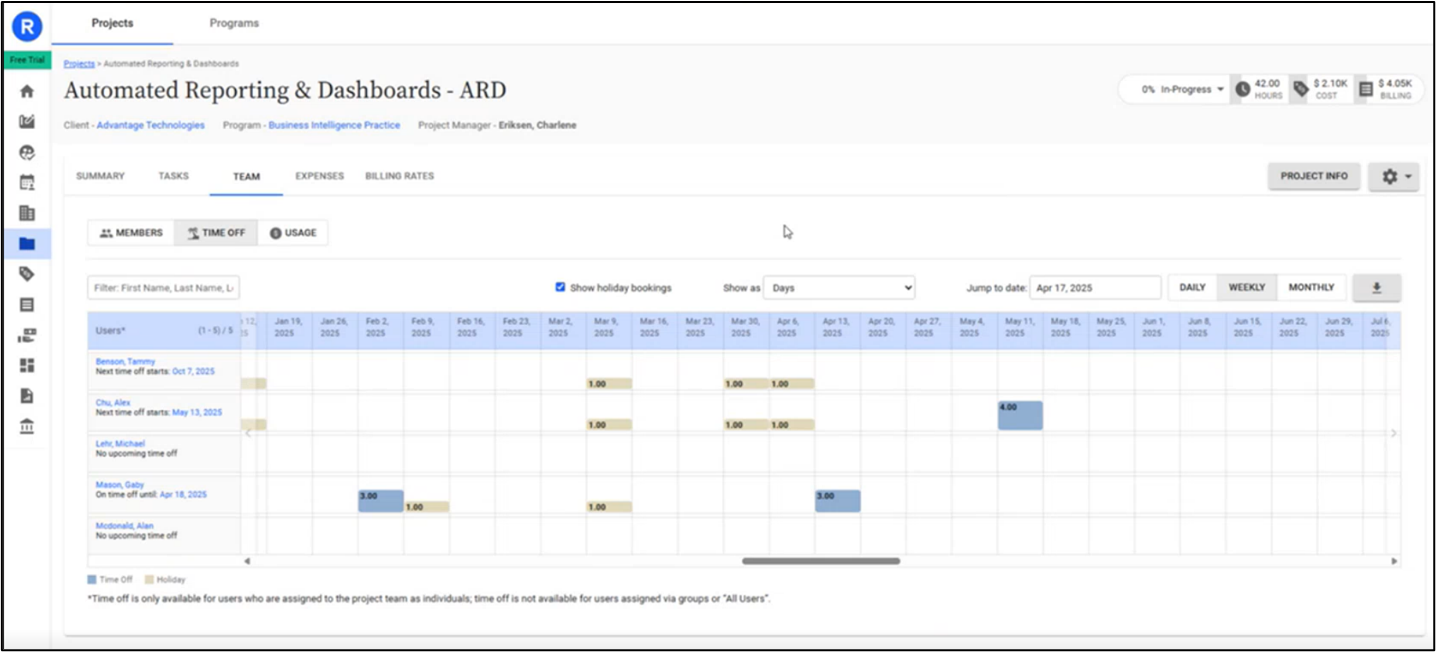Click the download export button
This screenshot has height=652, width=1436.
1376,288
